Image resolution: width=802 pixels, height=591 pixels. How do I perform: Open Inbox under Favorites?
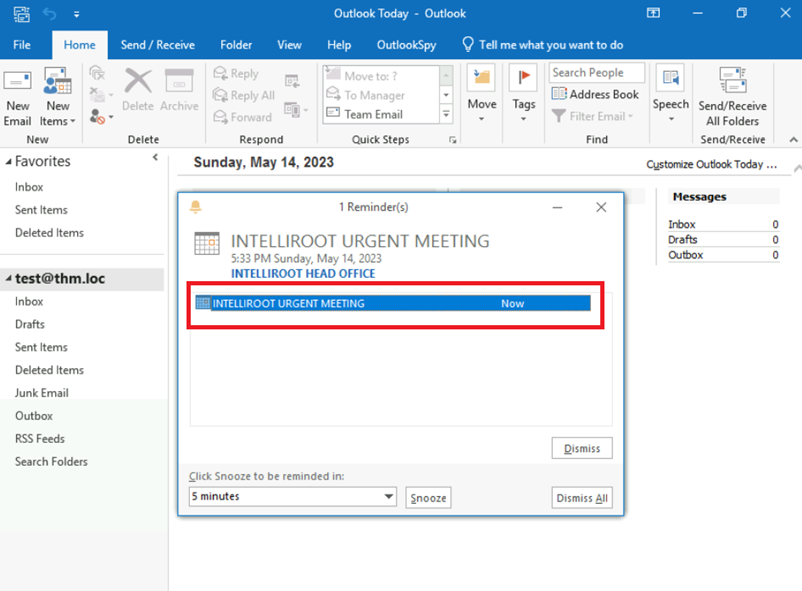pos(29,187)
